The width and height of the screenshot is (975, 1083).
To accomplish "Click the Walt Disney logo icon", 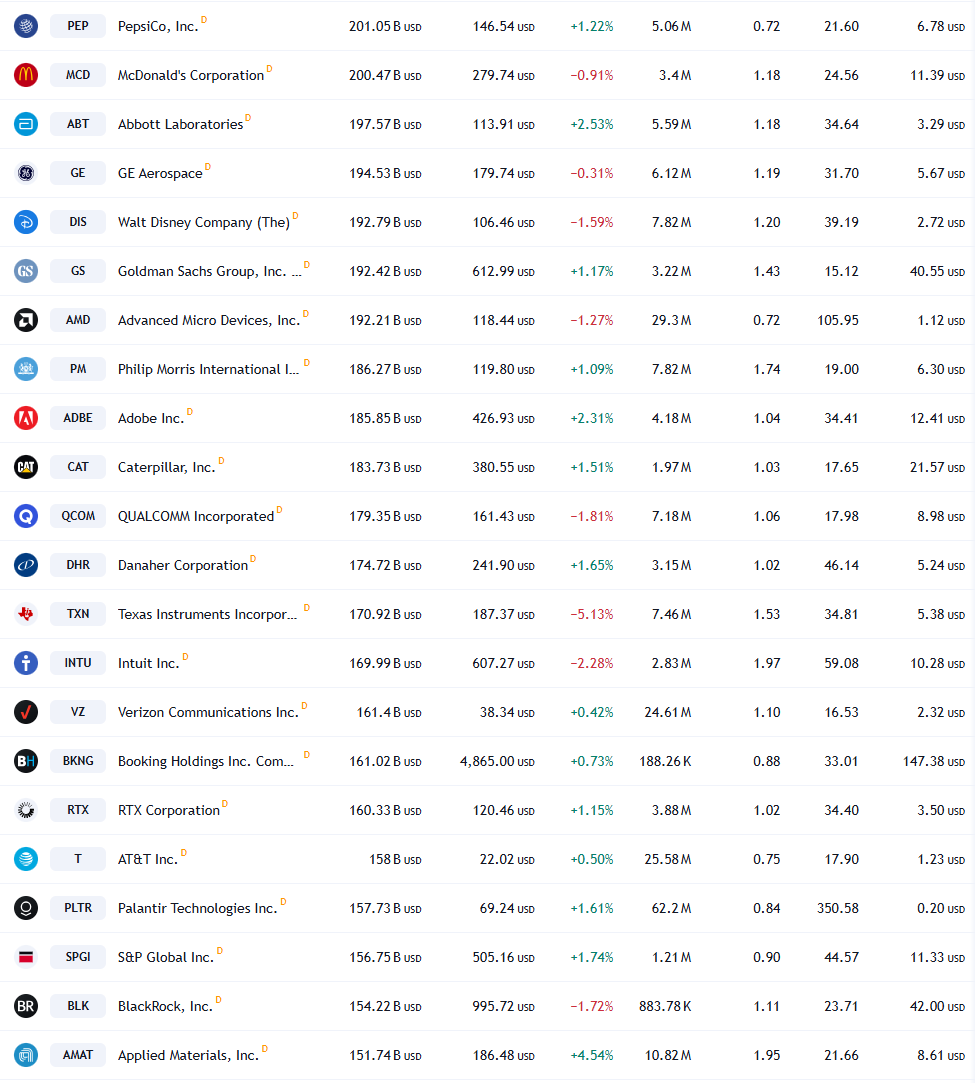I will point(26,222).
